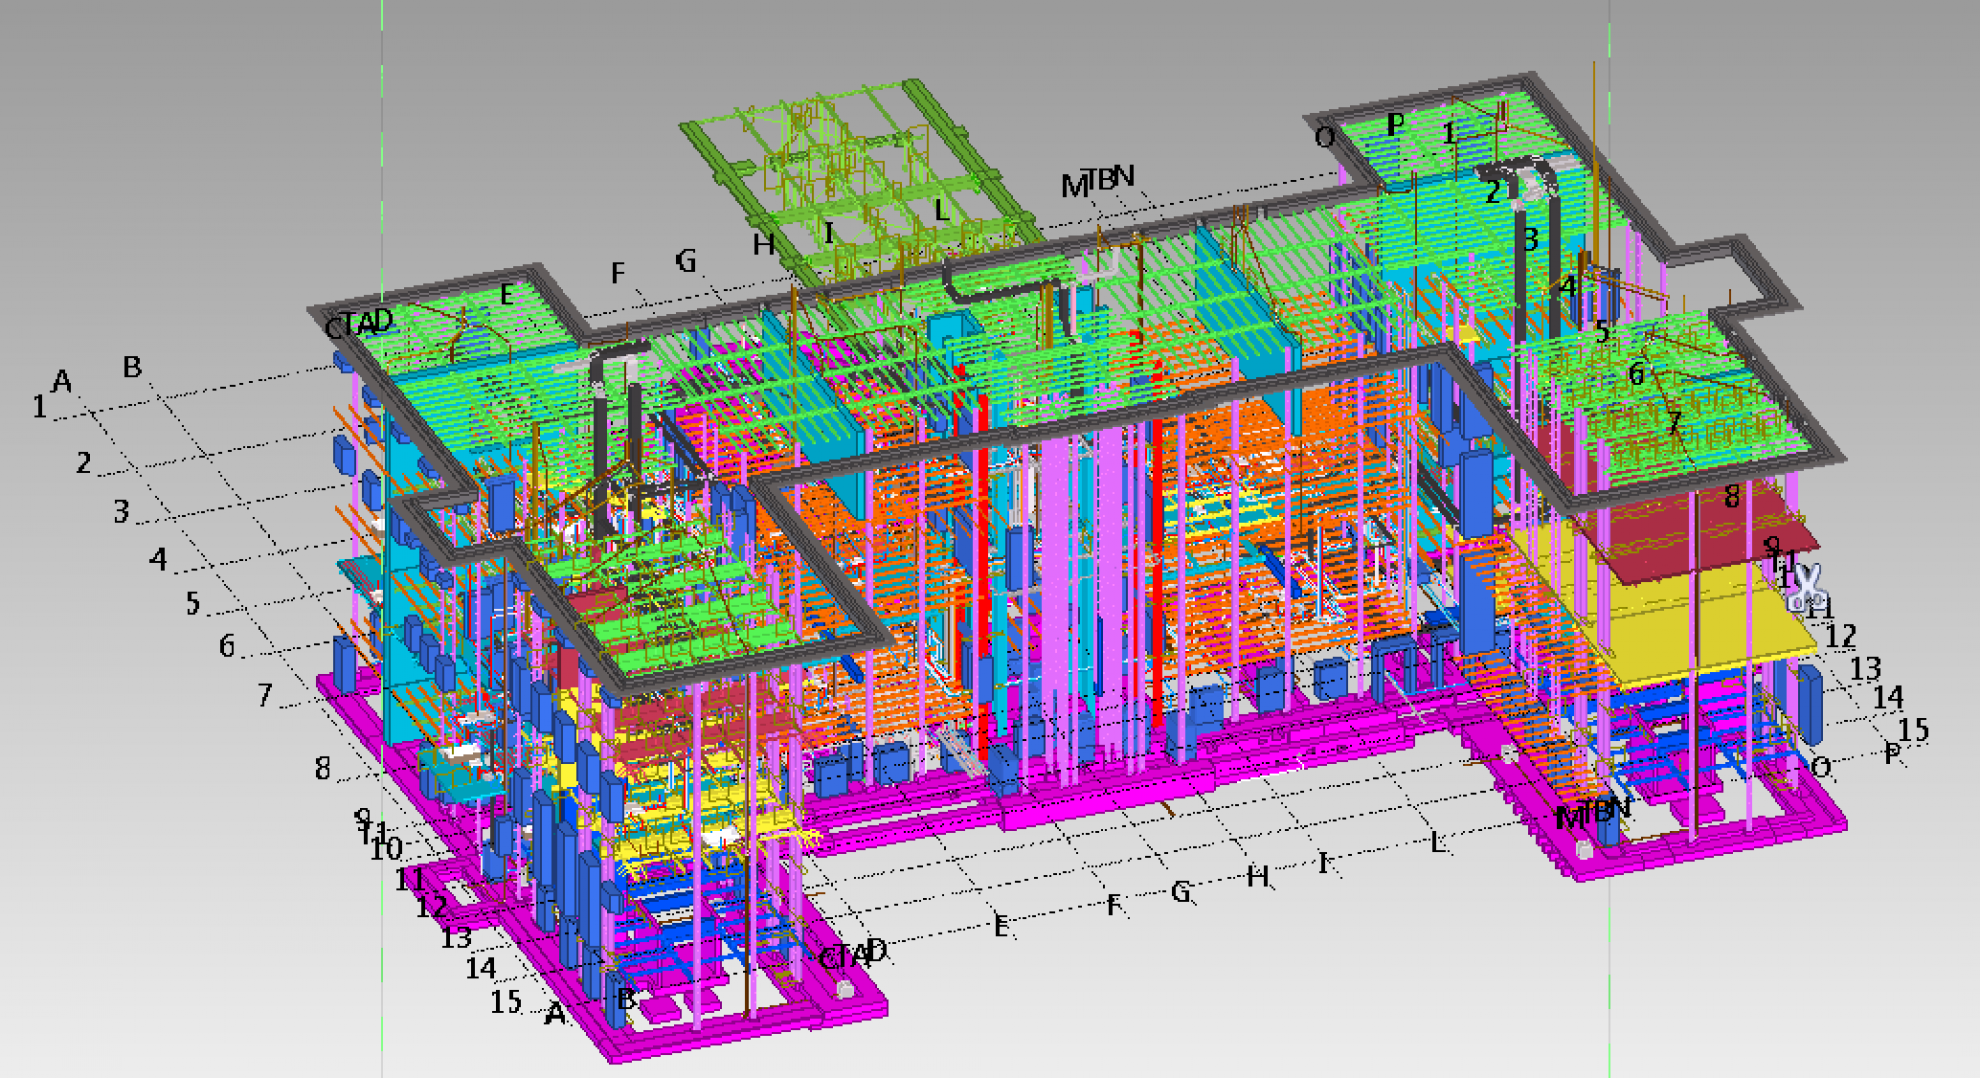Select grid label 13 at bottom left

coord(456,938)
